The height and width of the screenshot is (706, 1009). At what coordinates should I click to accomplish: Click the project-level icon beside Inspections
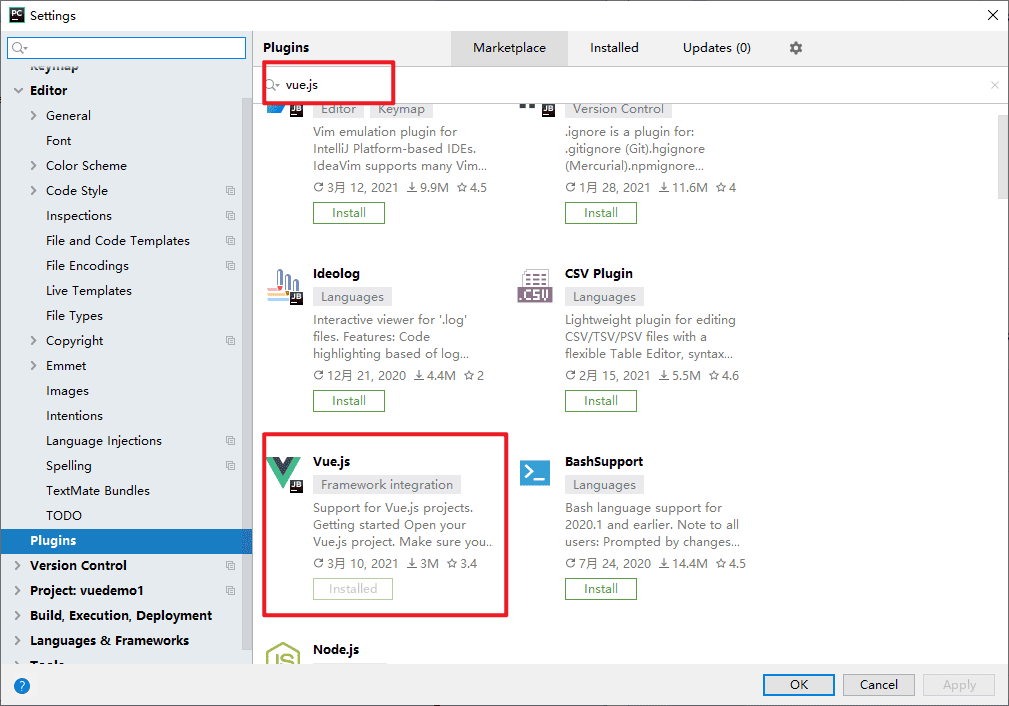(230, 216)
